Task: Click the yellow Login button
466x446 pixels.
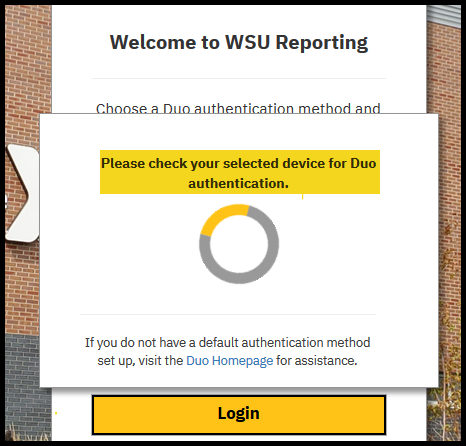Action: coord(239,415)
